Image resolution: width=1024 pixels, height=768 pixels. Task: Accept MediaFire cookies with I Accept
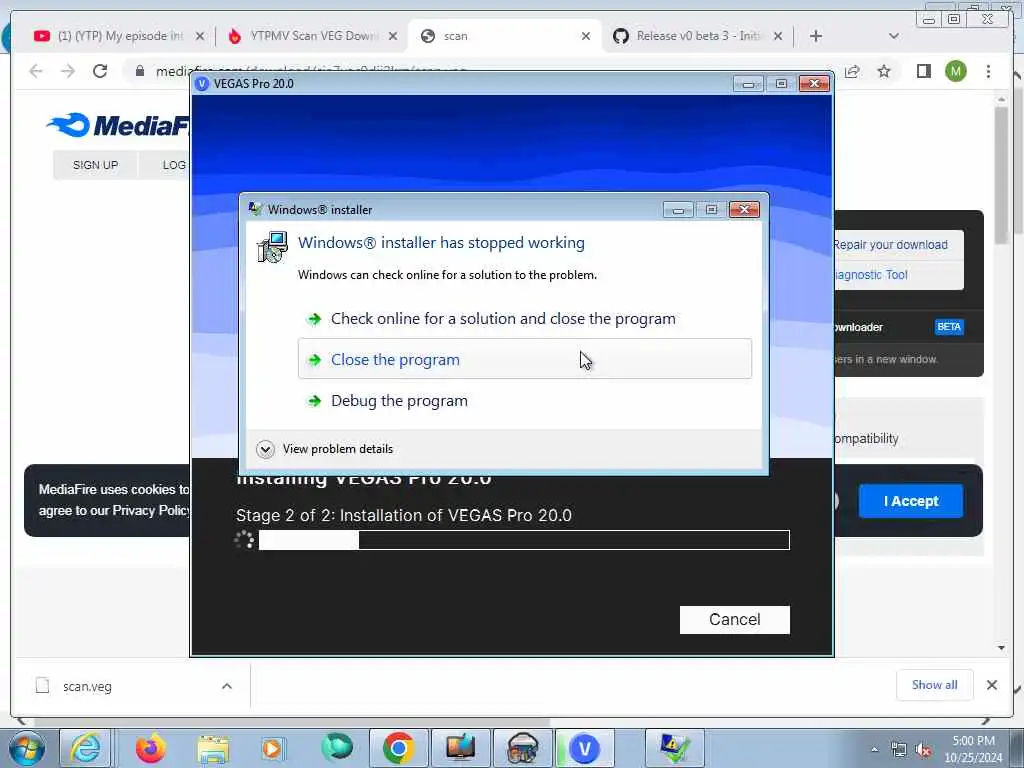910,501
